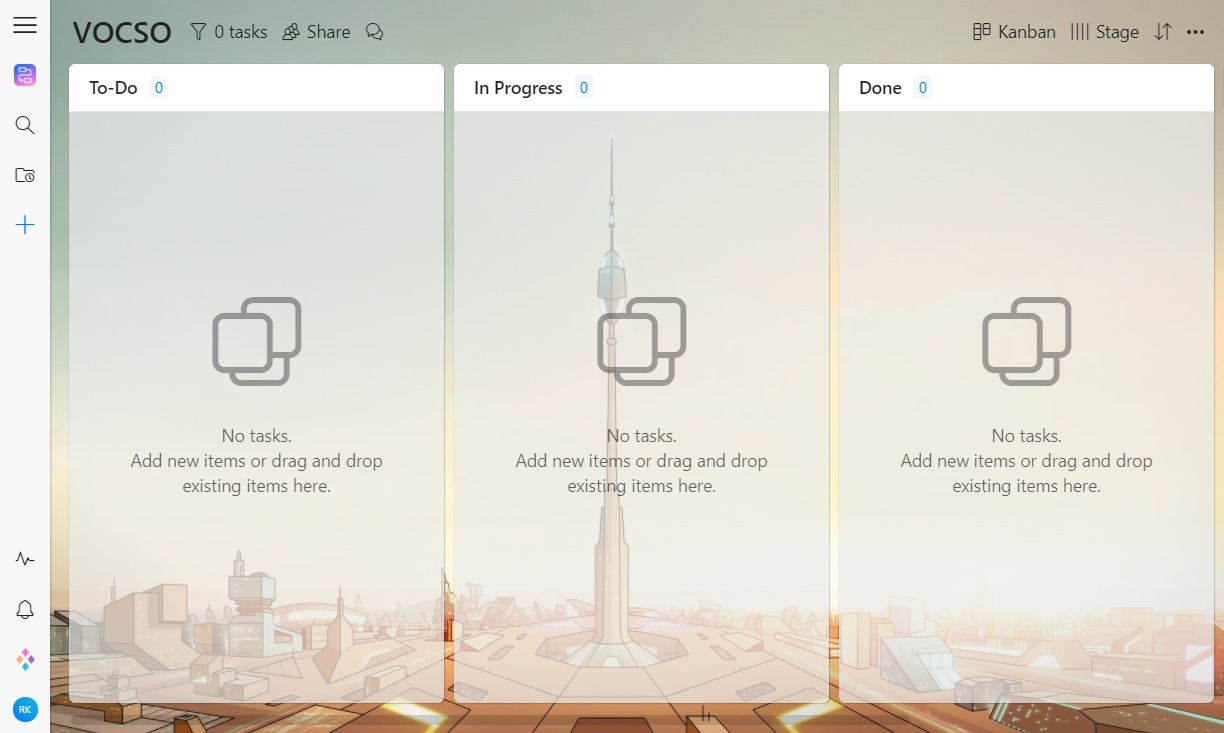
Task: Open the Stage grouping selector
Action: coord(1104,32)
